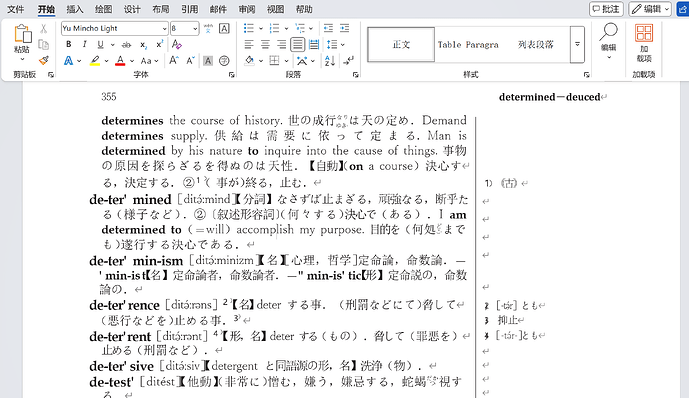Switch to the 插入 (Insert) tab
Screen dimensions: 689x398
75,9
